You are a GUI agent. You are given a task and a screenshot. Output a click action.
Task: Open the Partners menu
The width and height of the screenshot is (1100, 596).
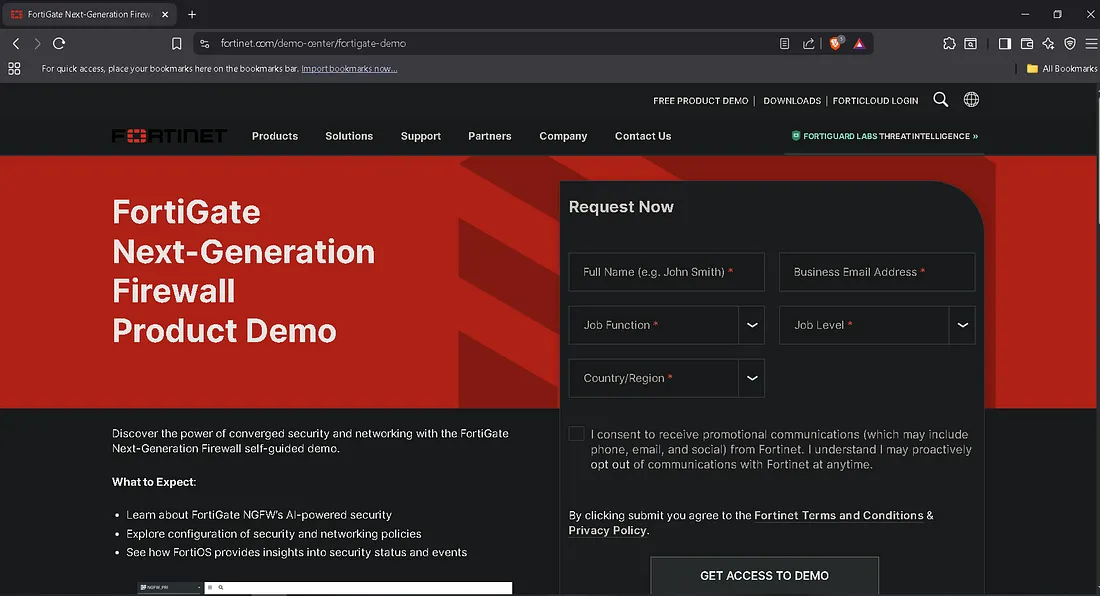point(490,136)
